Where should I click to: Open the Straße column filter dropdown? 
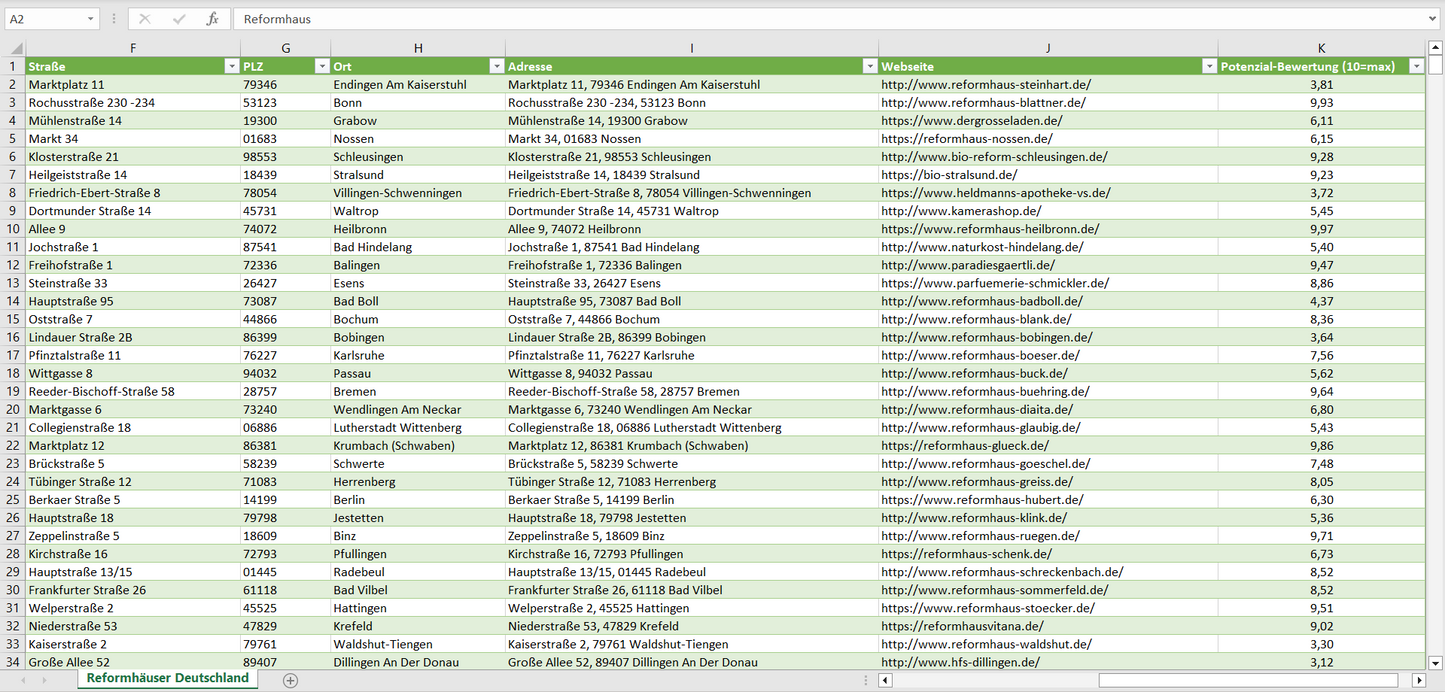point(231,67)
